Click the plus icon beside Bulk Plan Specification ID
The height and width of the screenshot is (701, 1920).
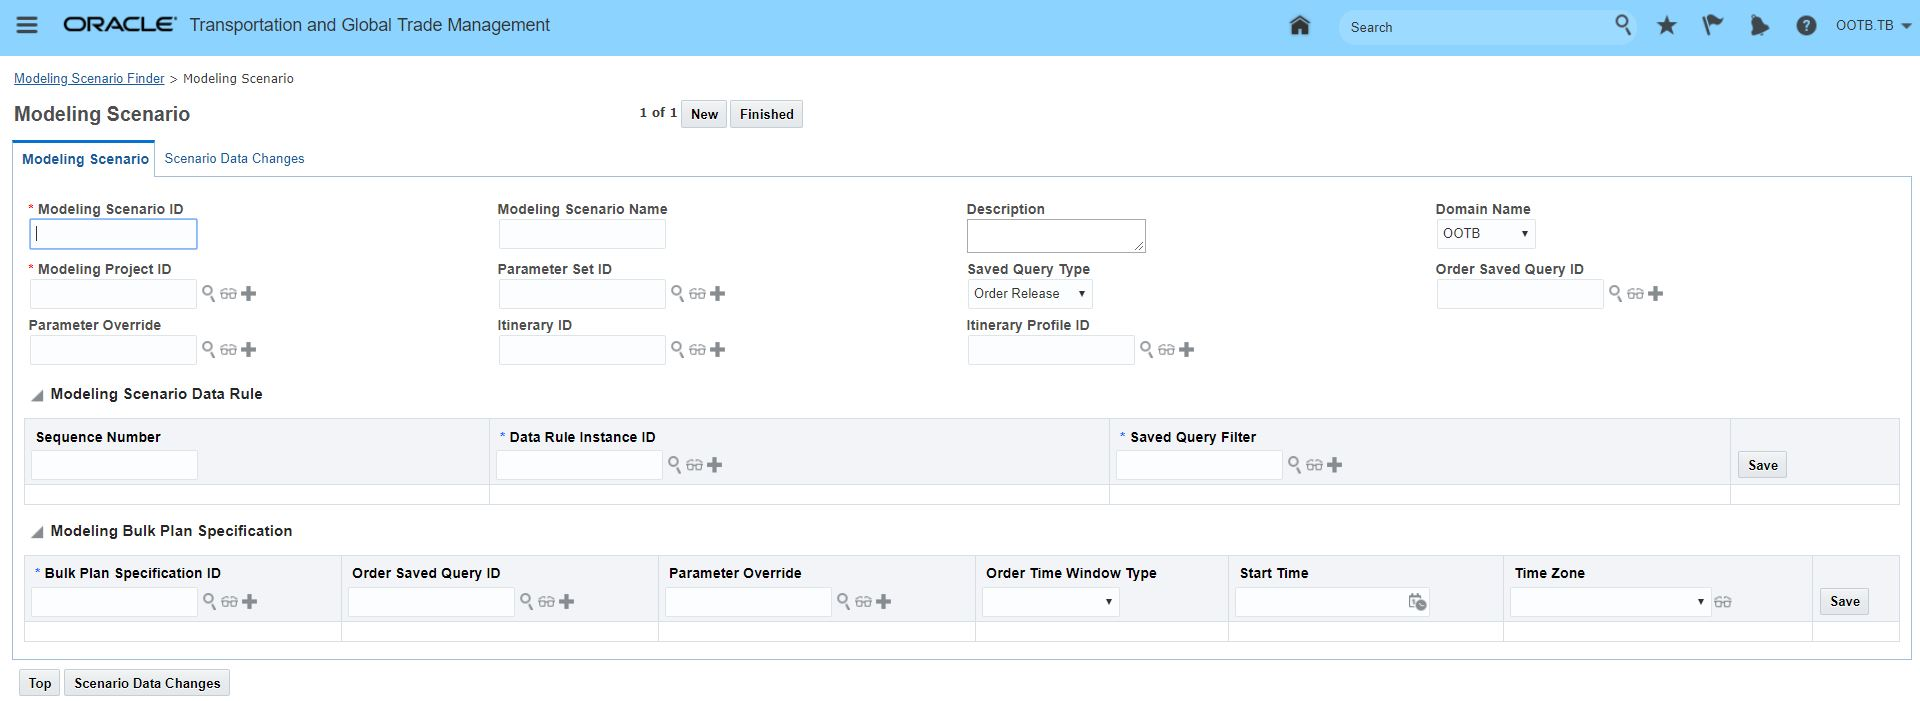pos(250,601)
